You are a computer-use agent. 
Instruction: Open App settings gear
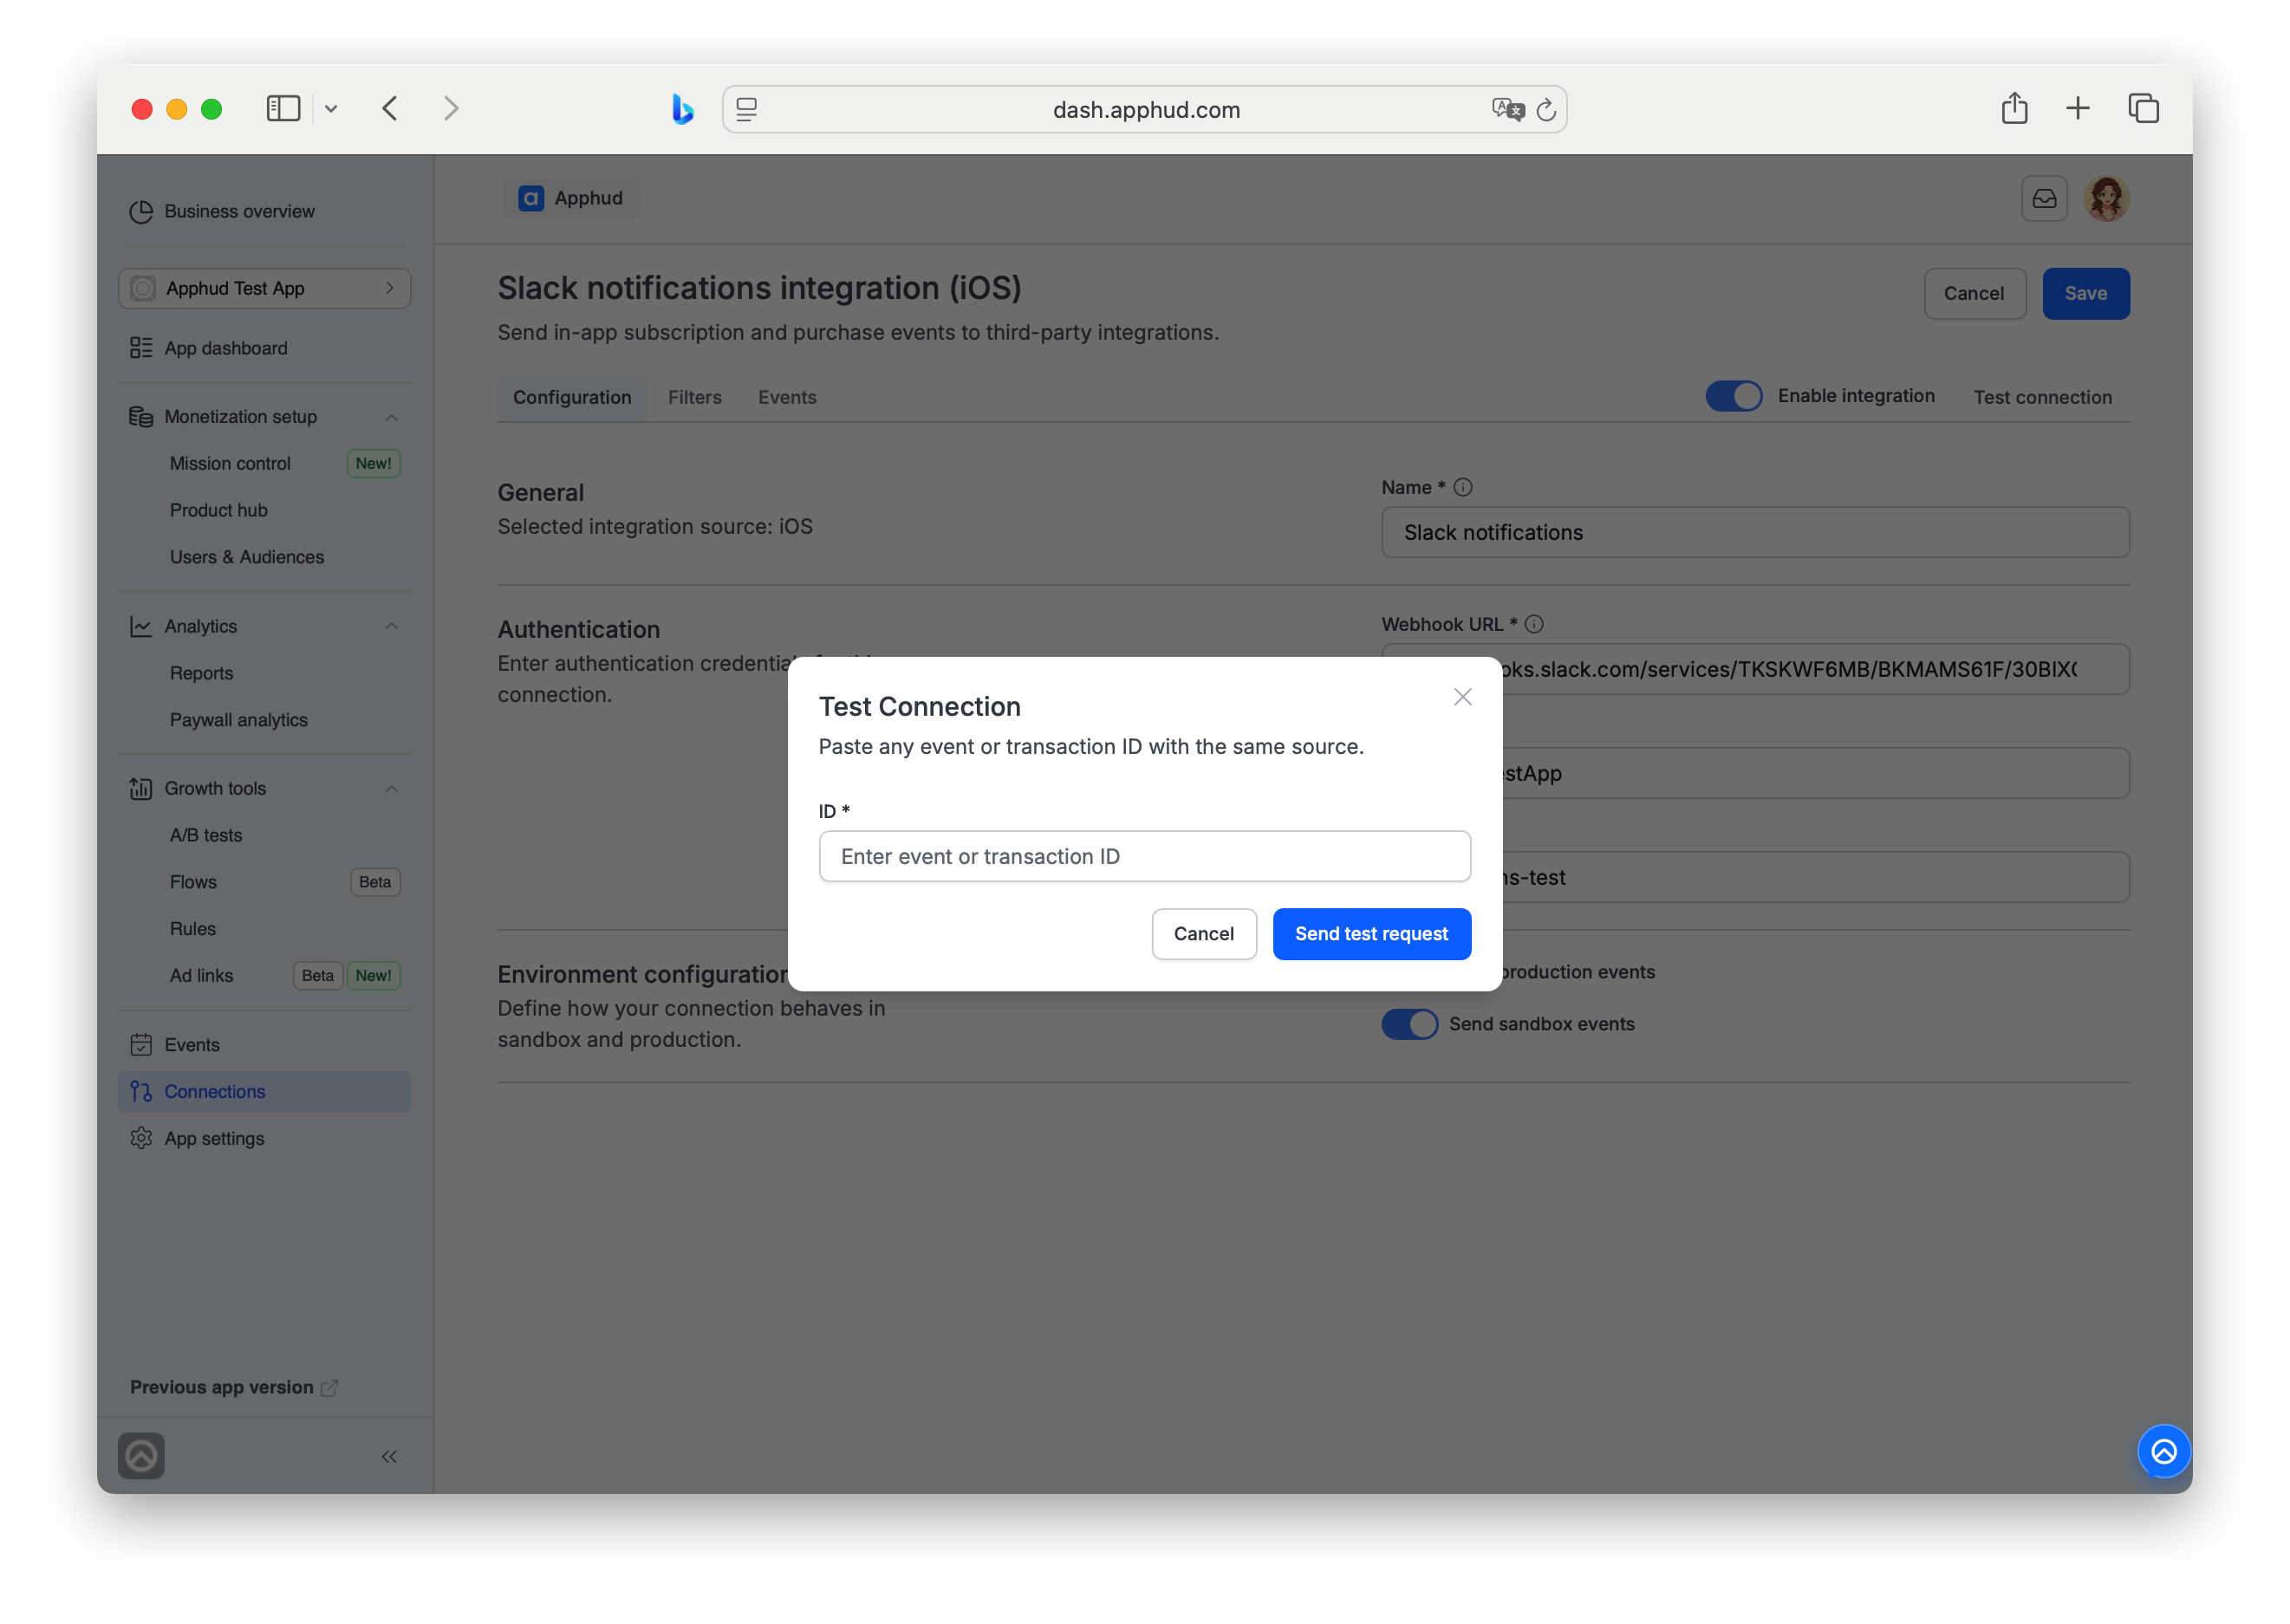[x=141, y=1139]
